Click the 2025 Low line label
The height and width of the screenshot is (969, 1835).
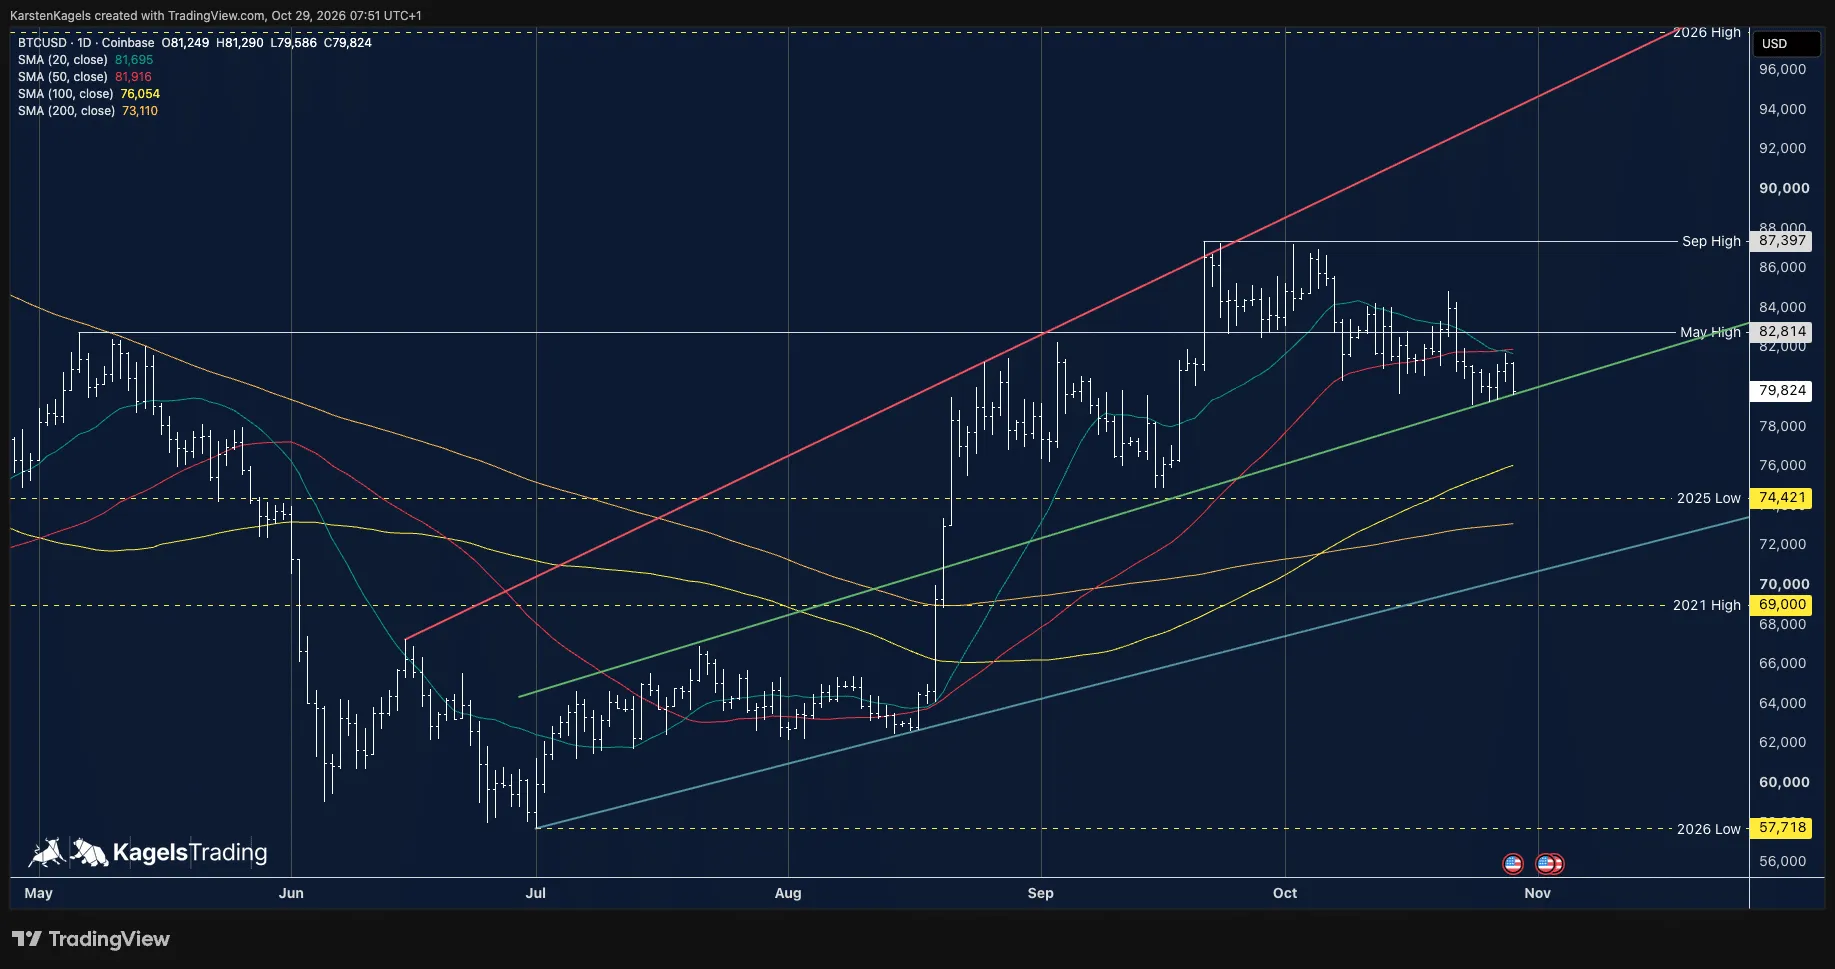pos(1709,498)
